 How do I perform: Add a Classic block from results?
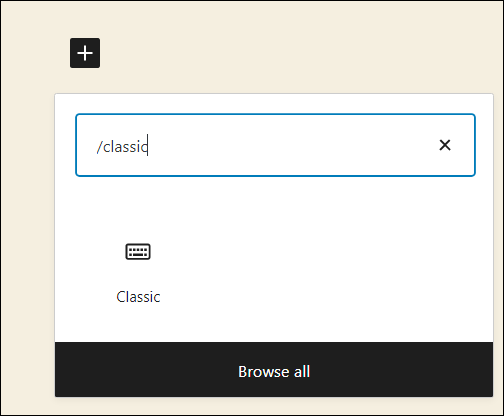[x=138, y=272]
